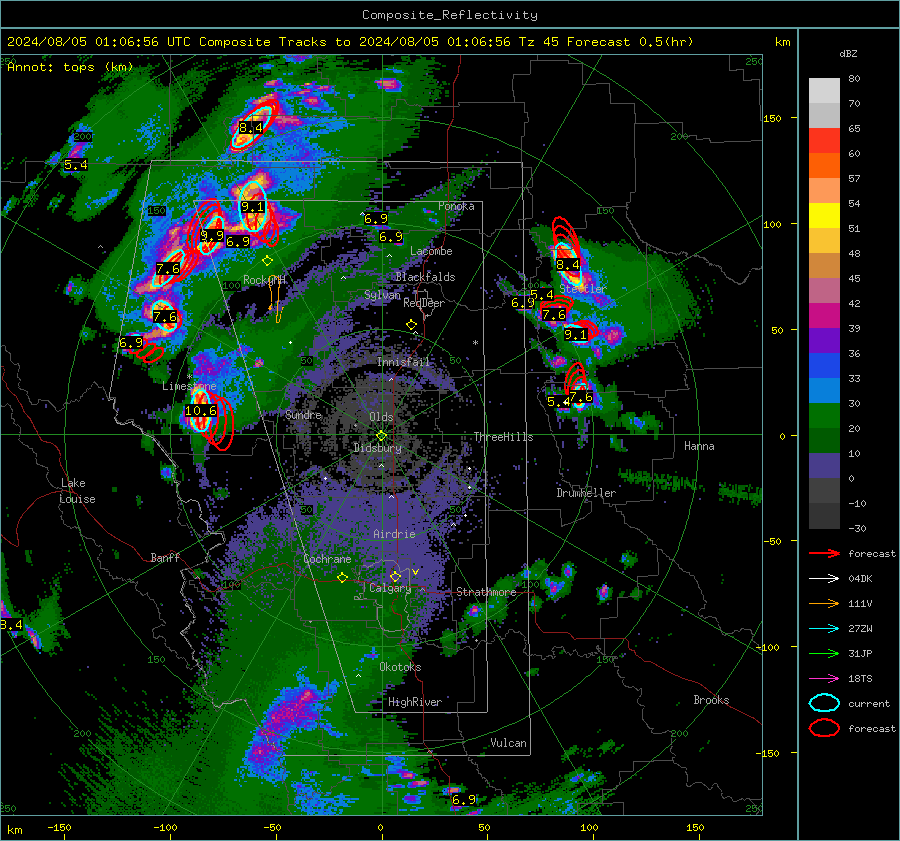Click the yellow 54 dBZ color swatch

click(824, 216)
